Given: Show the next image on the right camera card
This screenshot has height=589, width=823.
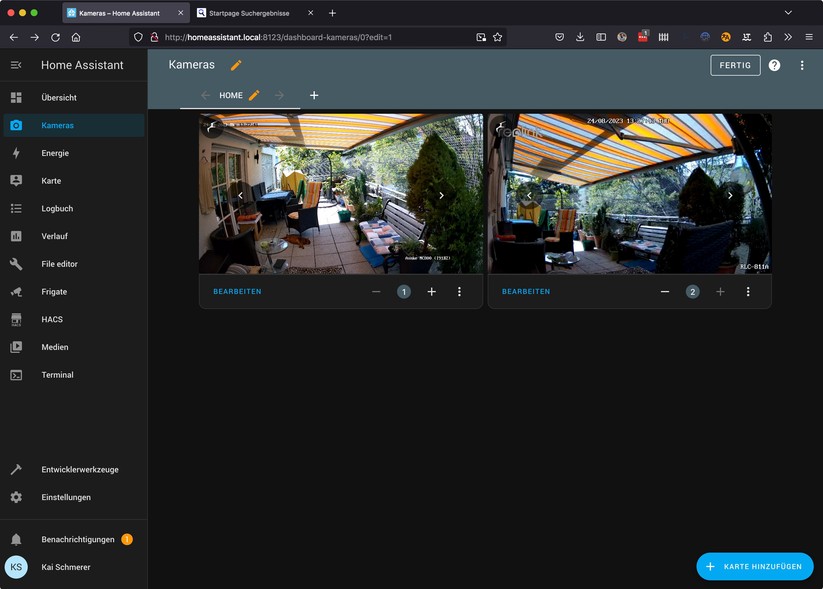Looking at the screenshot, I should 731,196.
